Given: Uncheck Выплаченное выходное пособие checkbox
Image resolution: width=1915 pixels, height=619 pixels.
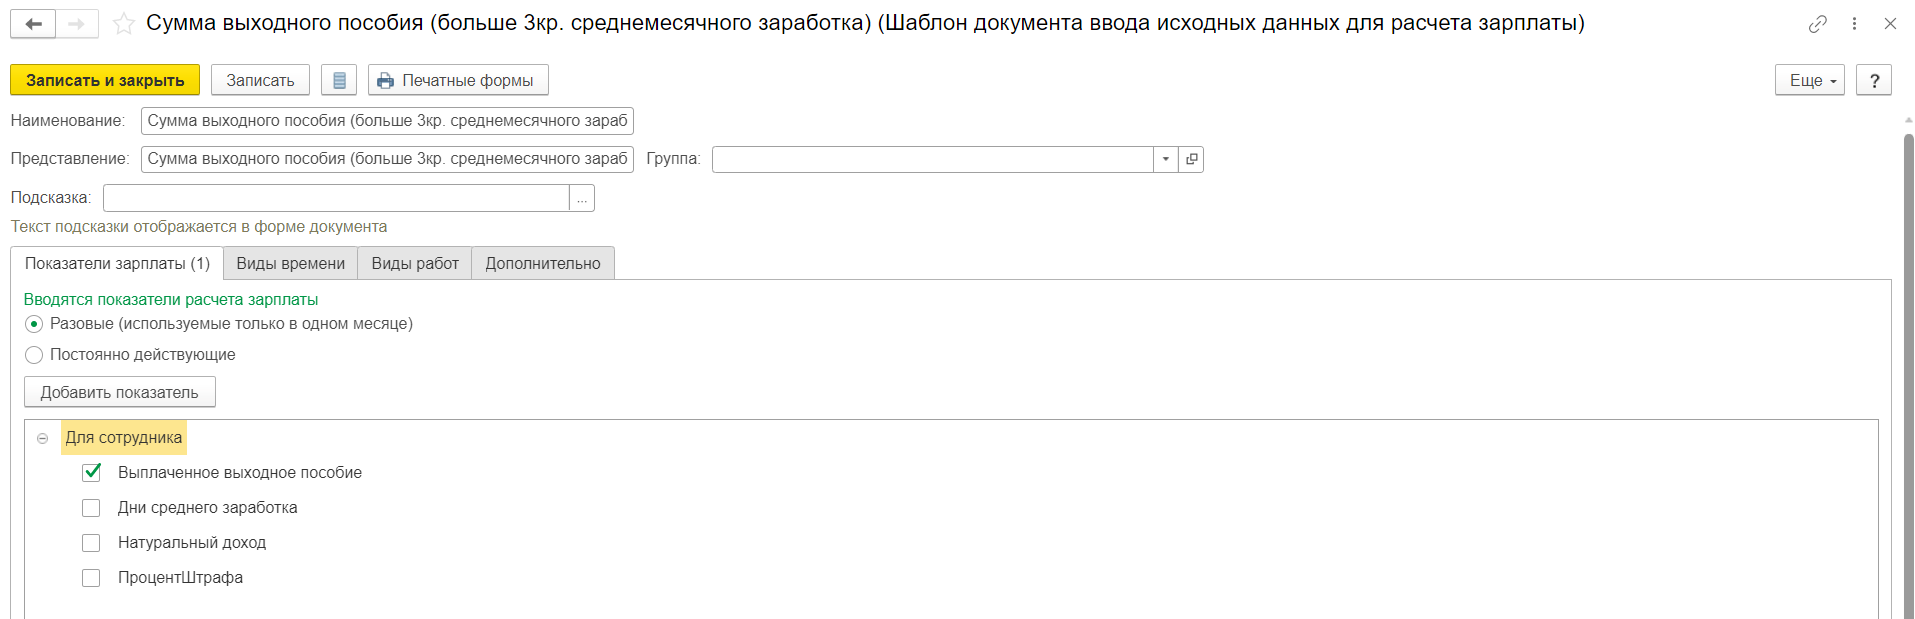Looking at the screenshot, I should [91, 472].
